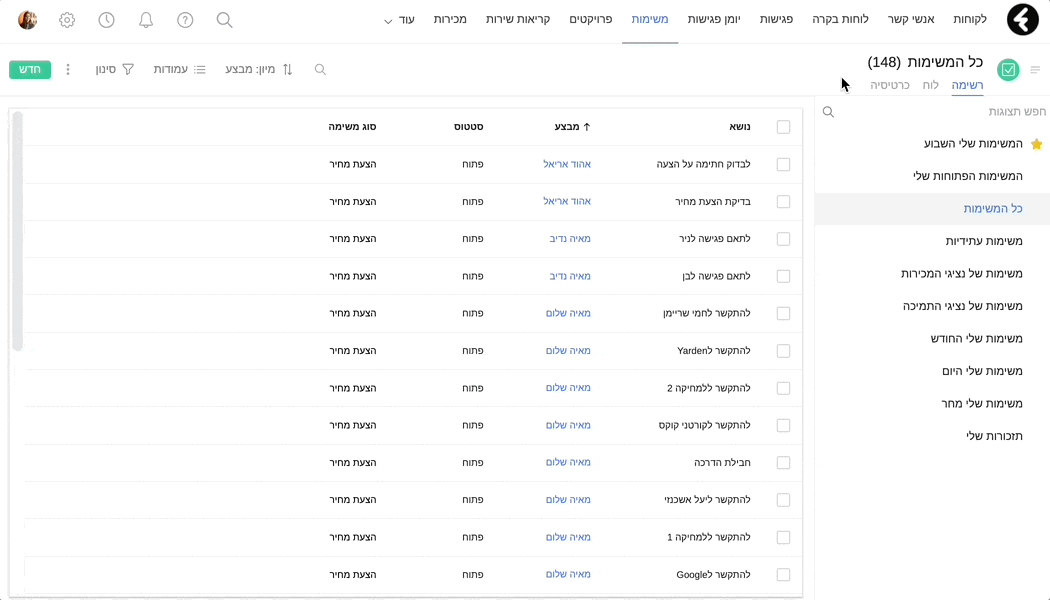
Task: Check the row לתאם פגישה לבן
Action: [x=783, y=276]
